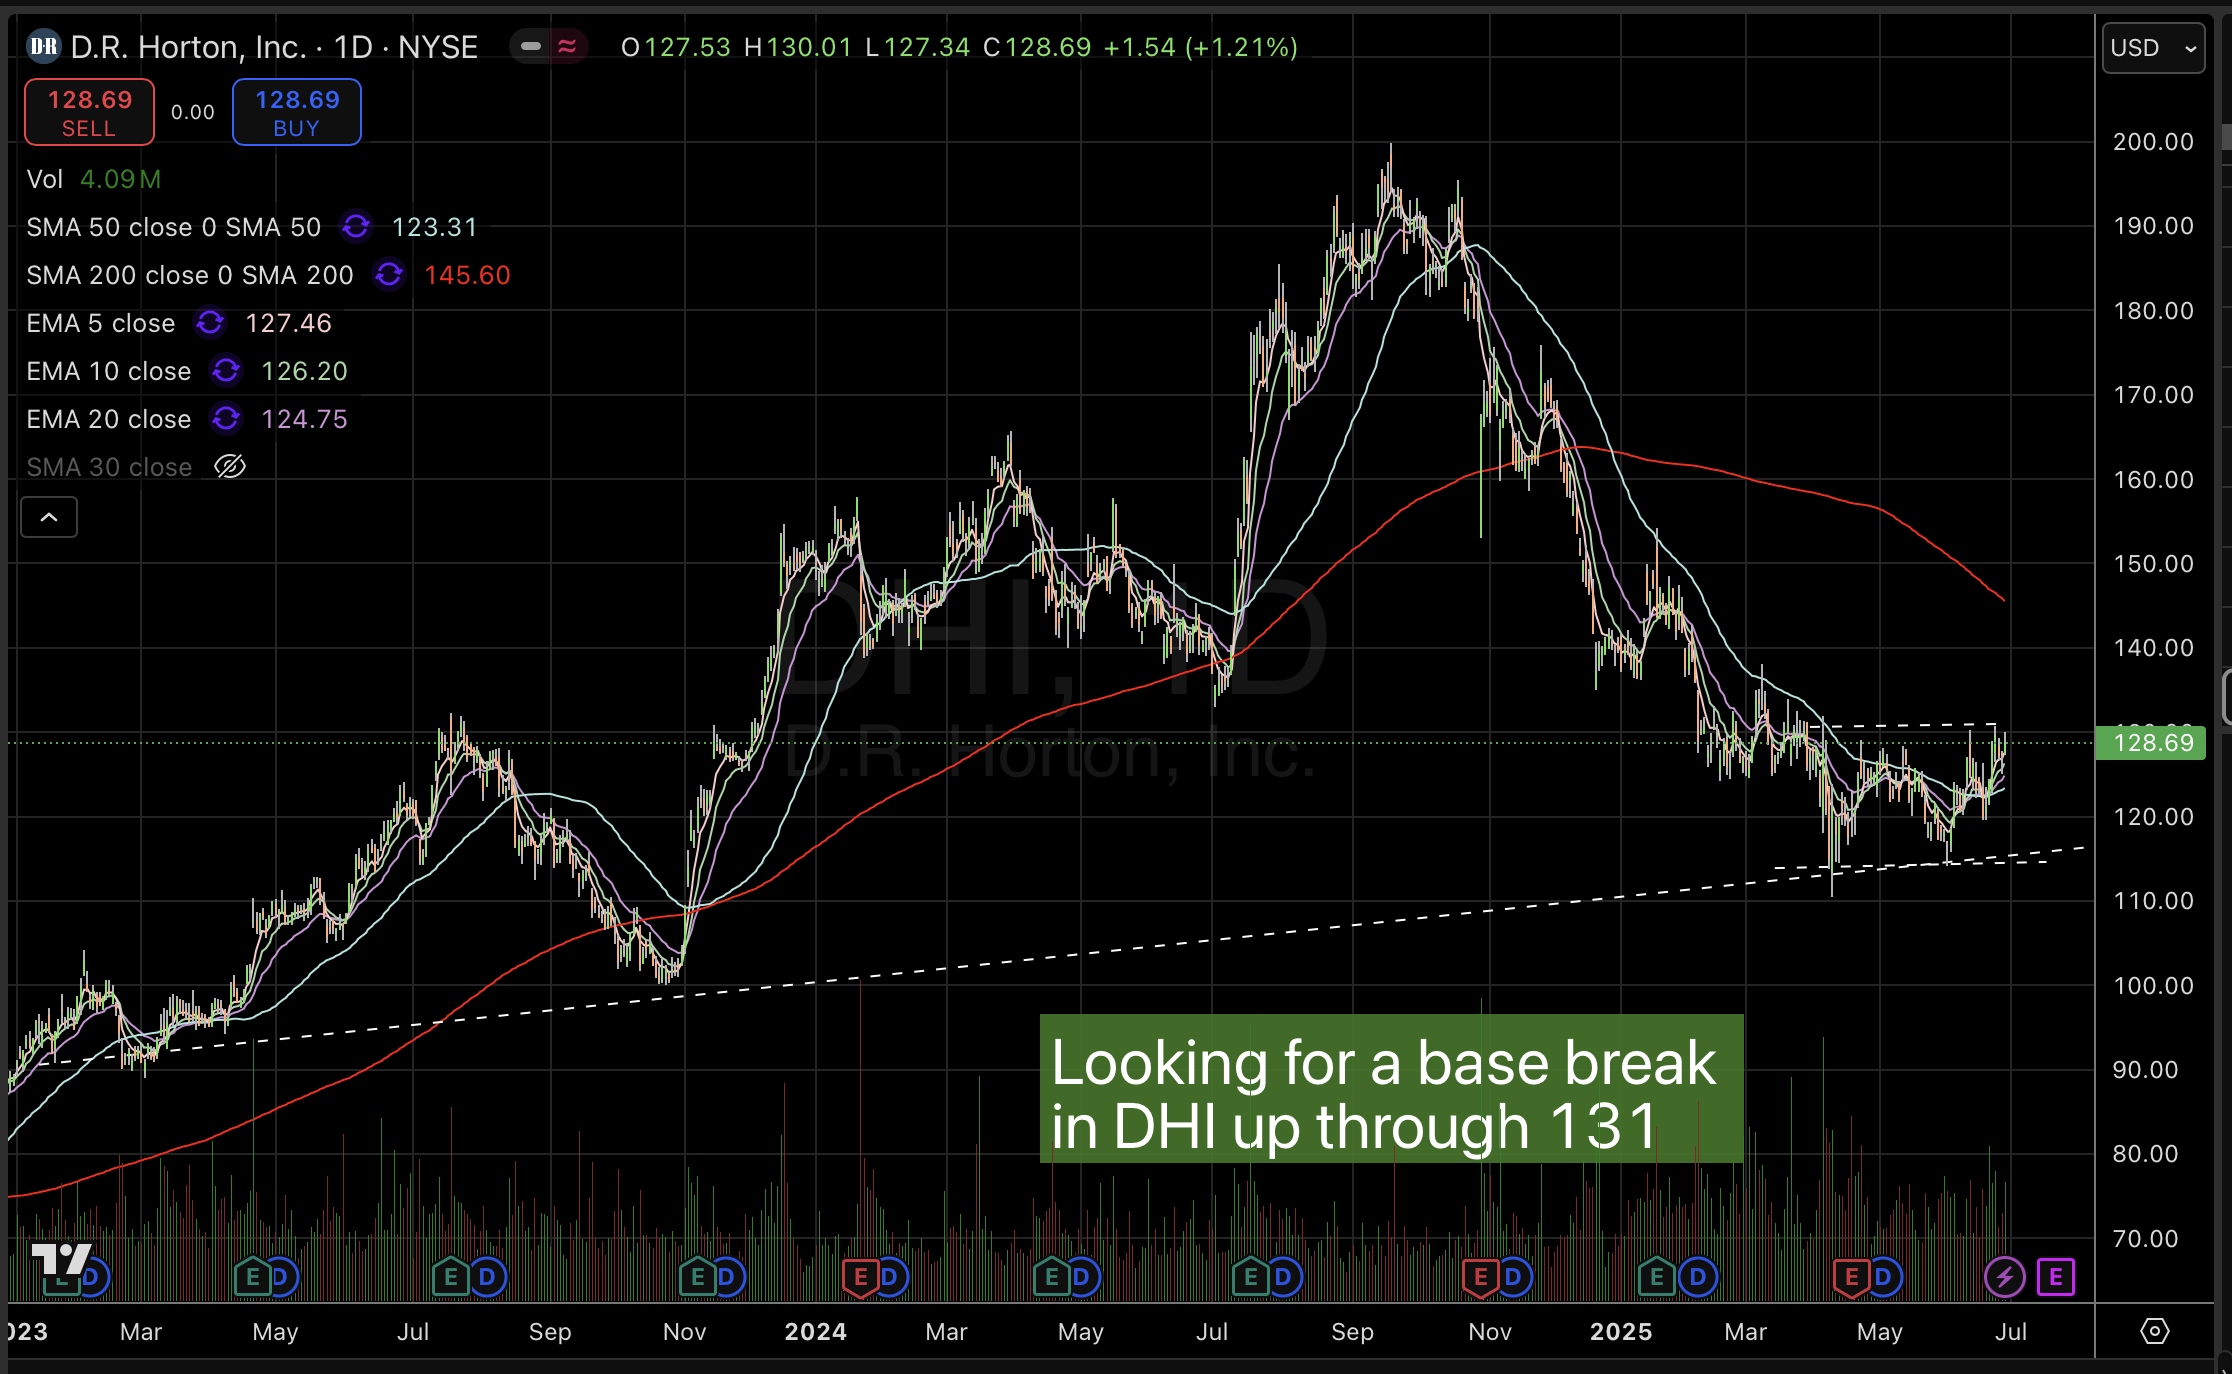Click dividend D marker near Jul 2023
The height and width of the screenshot is (1374, 2232).
pyautogui.click(x=488, y=1277)
